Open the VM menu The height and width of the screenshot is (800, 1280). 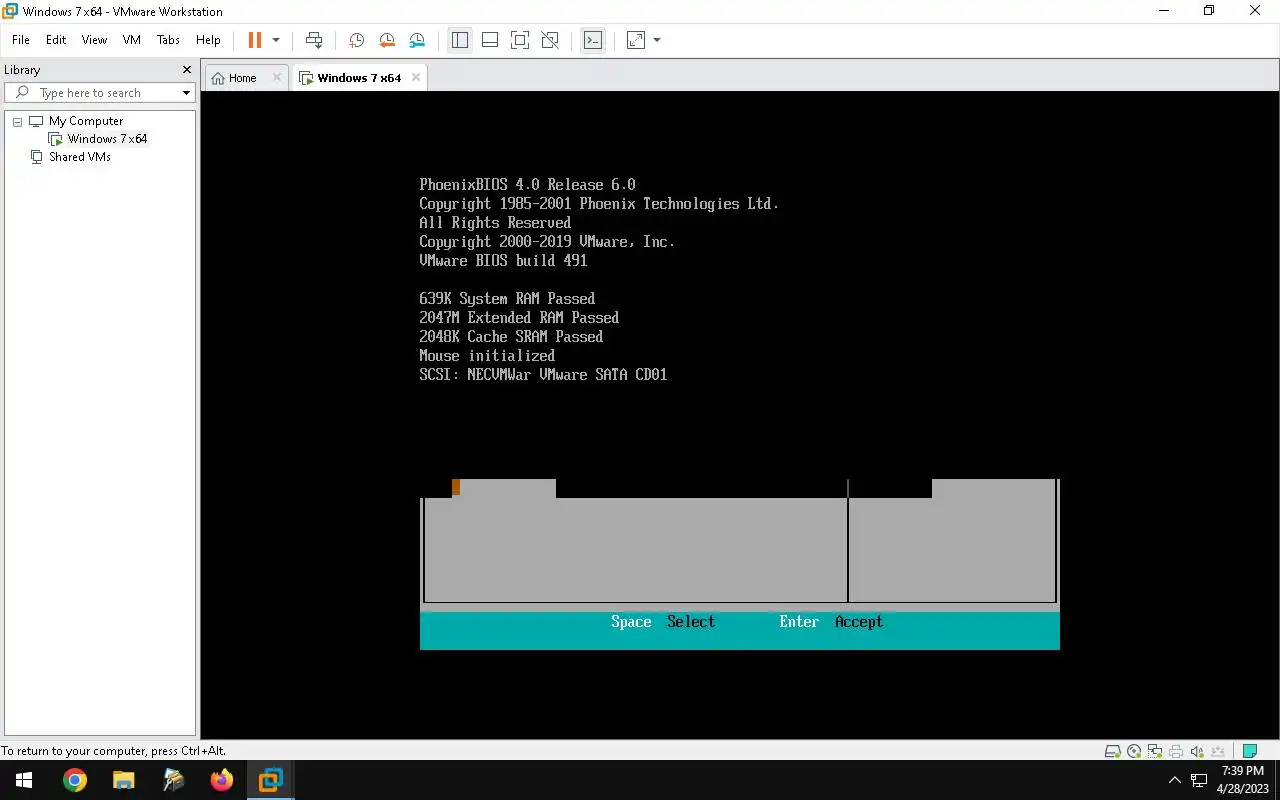coord(132,40)
